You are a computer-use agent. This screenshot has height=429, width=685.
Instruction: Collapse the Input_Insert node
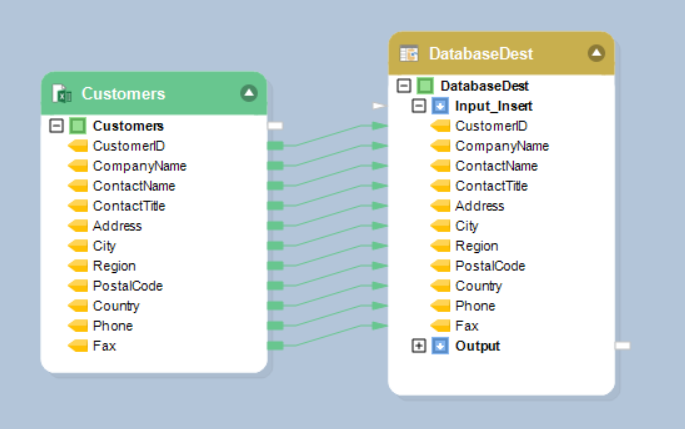[x=419, y=106]
